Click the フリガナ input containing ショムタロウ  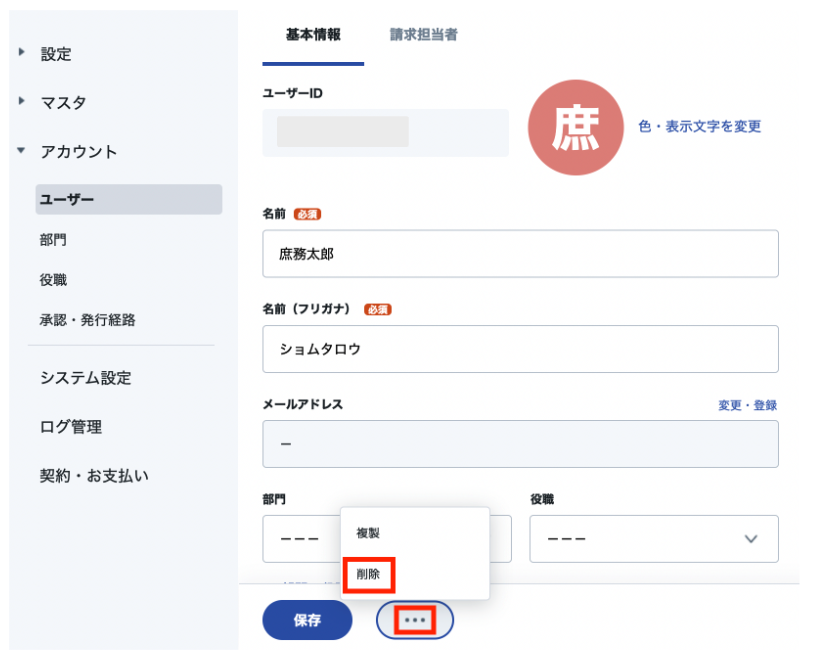point(520,349)
